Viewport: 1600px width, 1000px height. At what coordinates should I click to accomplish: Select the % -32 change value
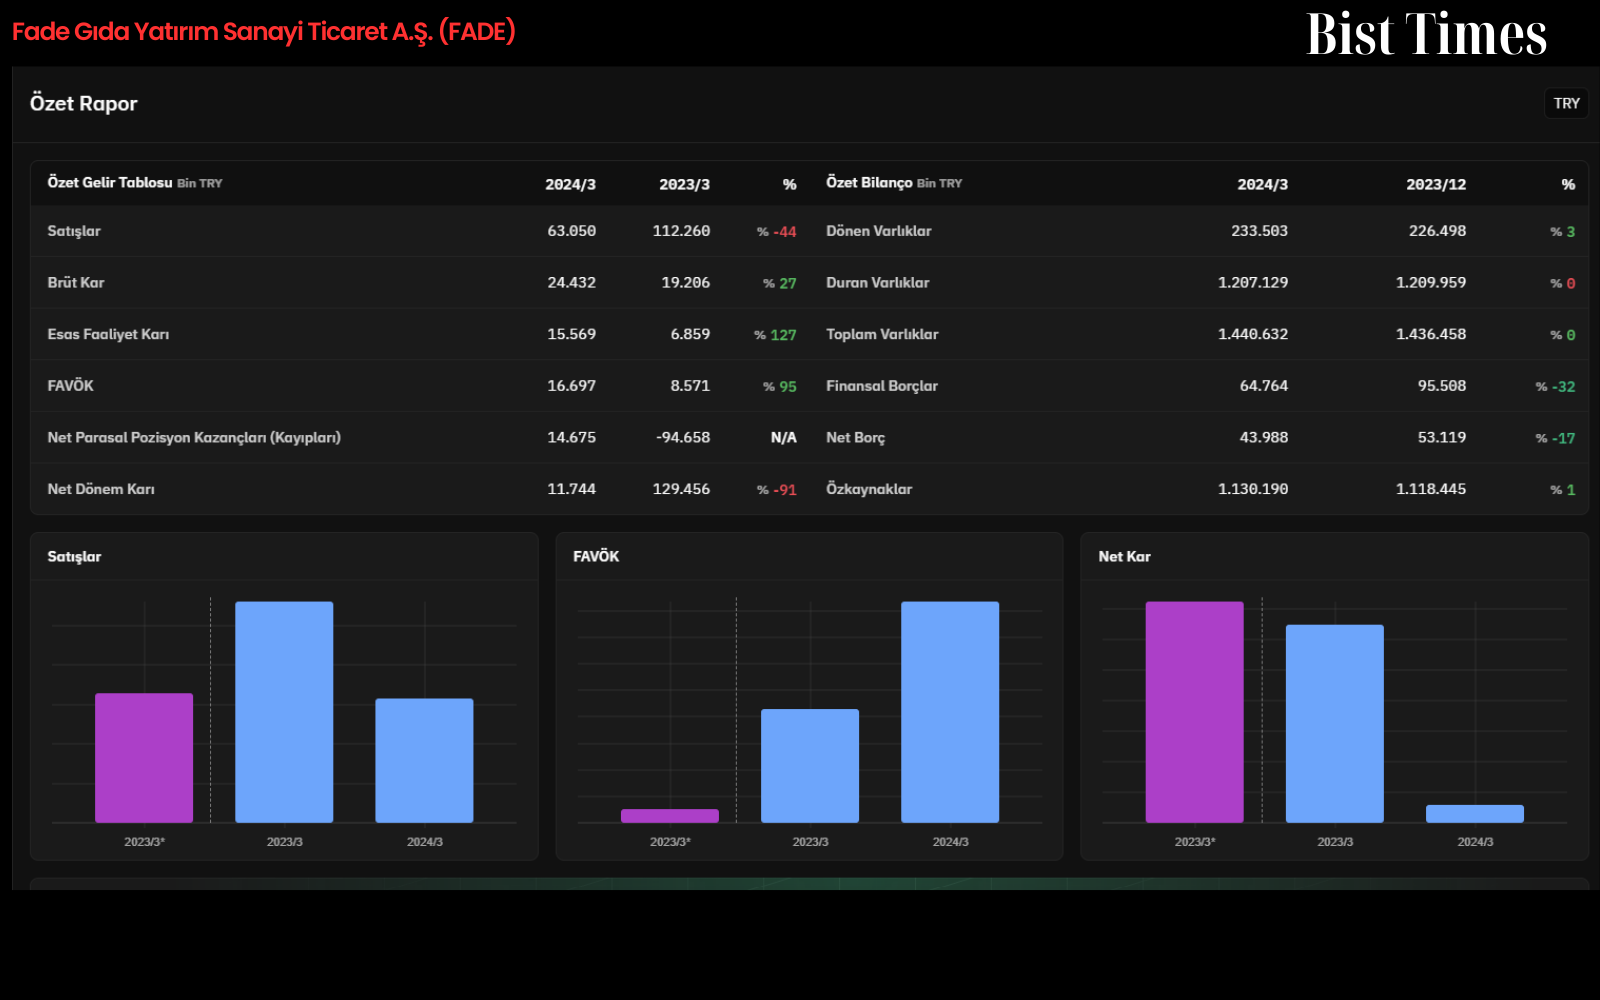click(x=1555, y=386)
